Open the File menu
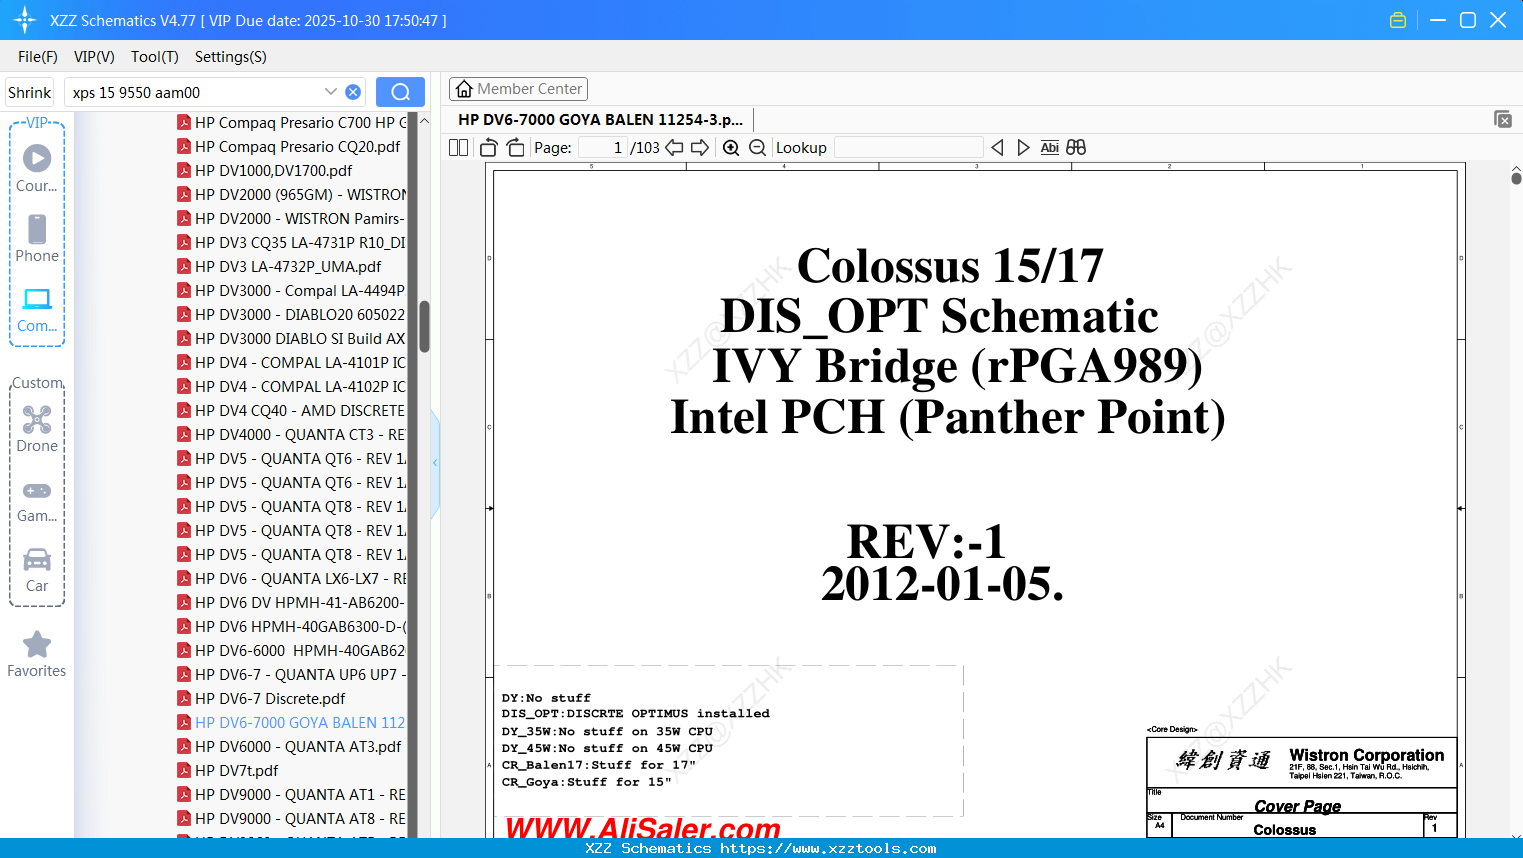Screen dimensions: 1523x858 pyautogui.click(x=38, y=57)
